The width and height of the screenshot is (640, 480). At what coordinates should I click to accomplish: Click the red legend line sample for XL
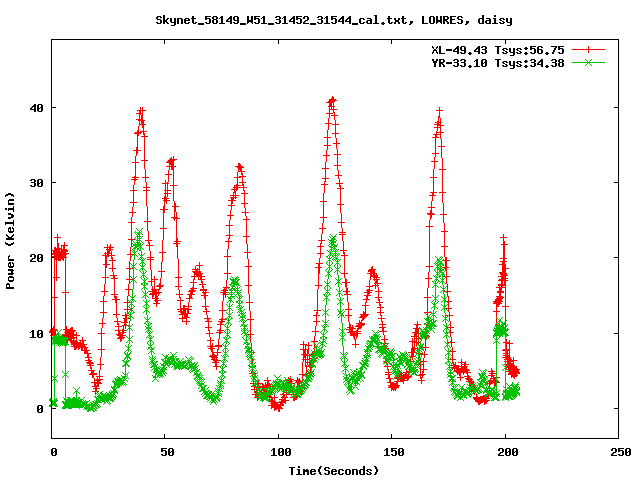click(x=588, y=50)
